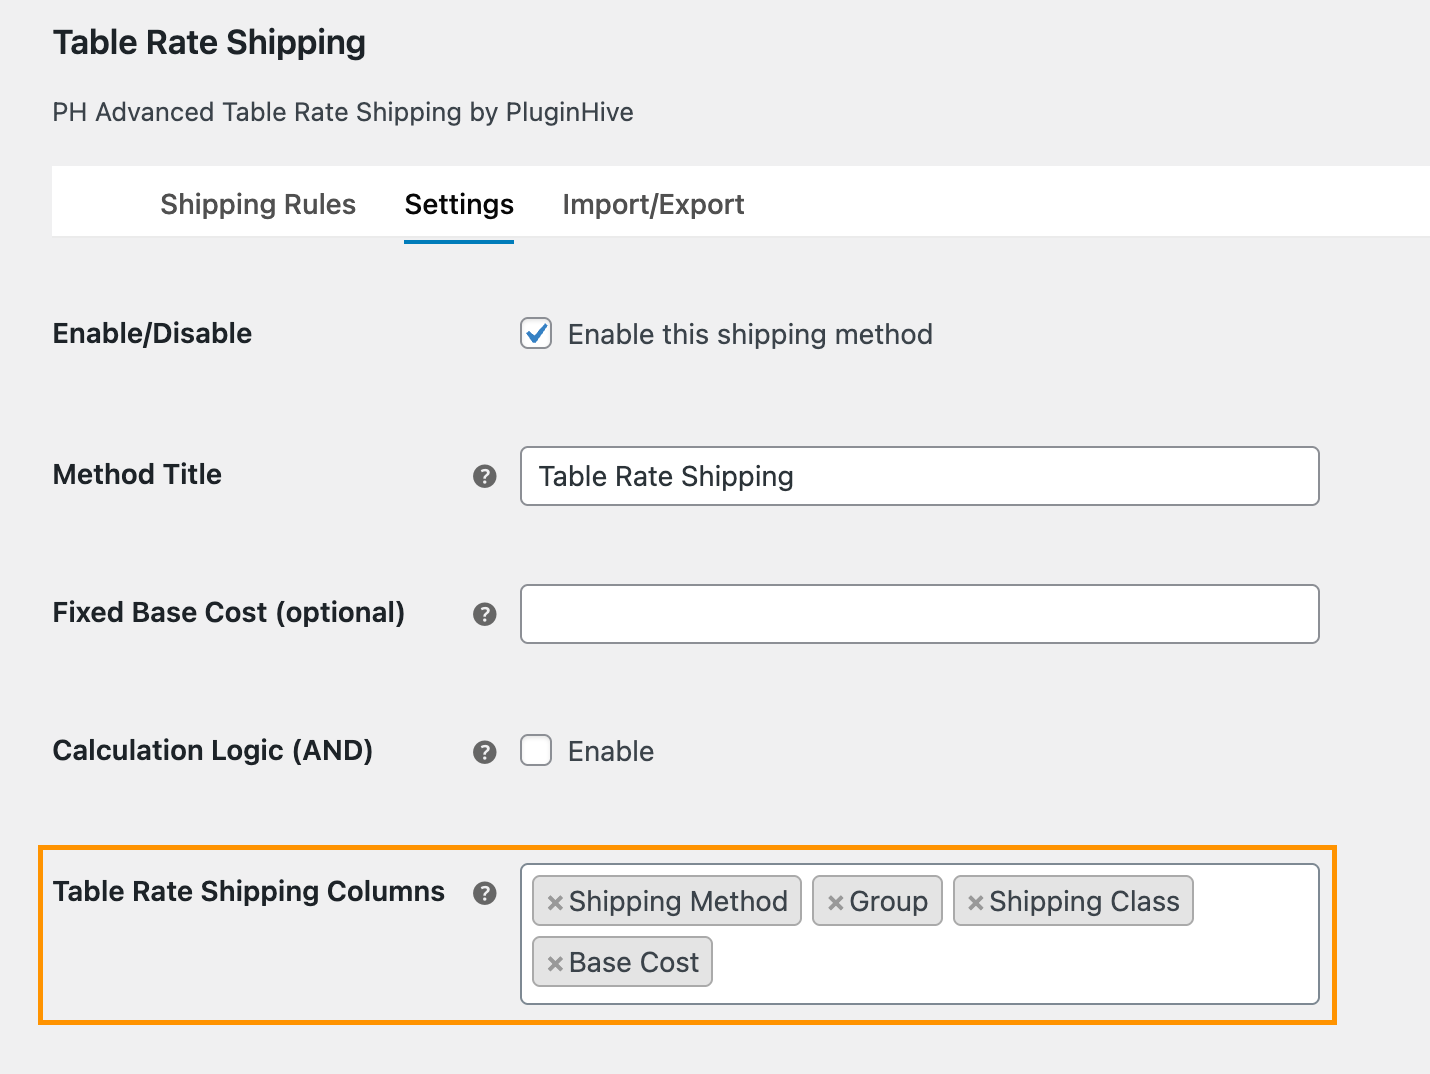1430x1074 pixels.
Task: Switch to the Import/Export tab
Action: [653, 204]
